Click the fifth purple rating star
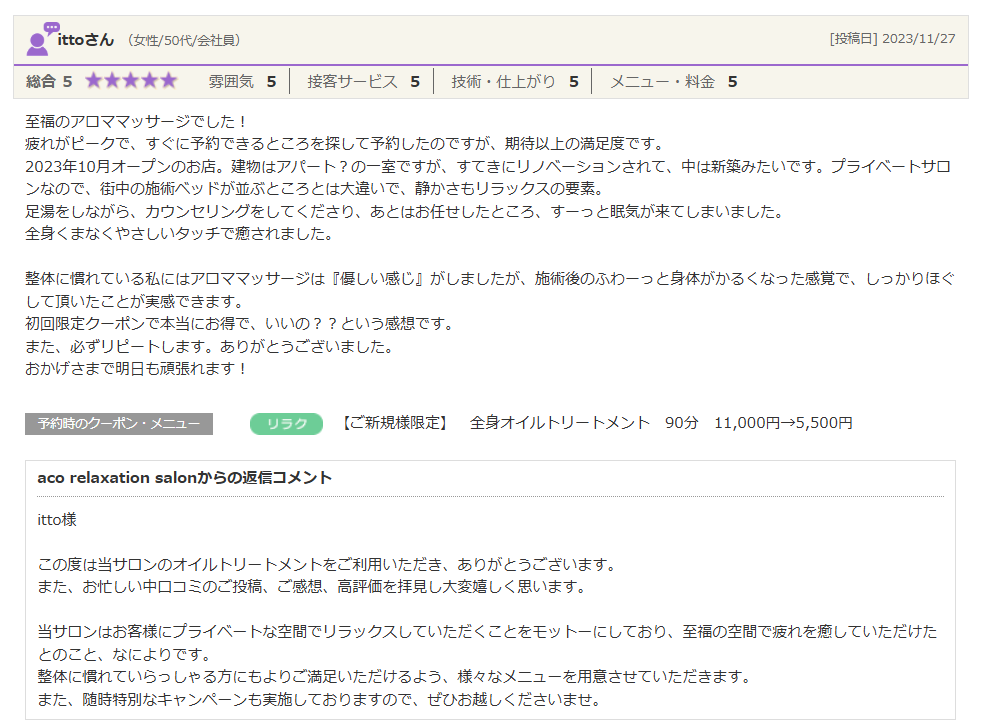This screenshot has height=726, width=986. pyautogui.click(x=168, y=81)
